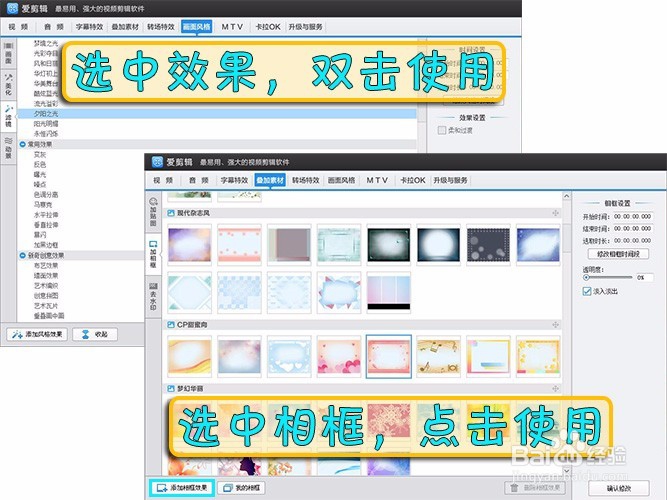This screenshot has width=667, height=500.
Task: Open MTV tab in back window
Action: pos(232,27)
